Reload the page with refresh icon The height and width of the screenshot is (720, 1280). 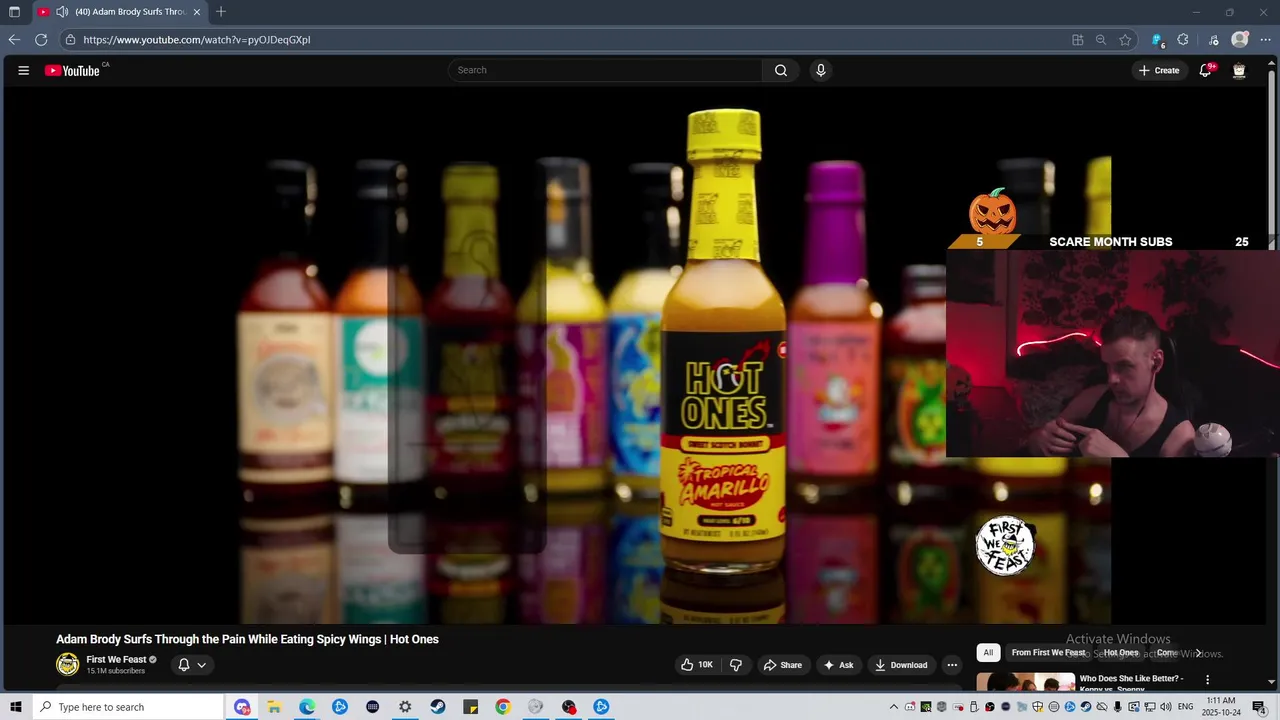[x=41, y=40]
